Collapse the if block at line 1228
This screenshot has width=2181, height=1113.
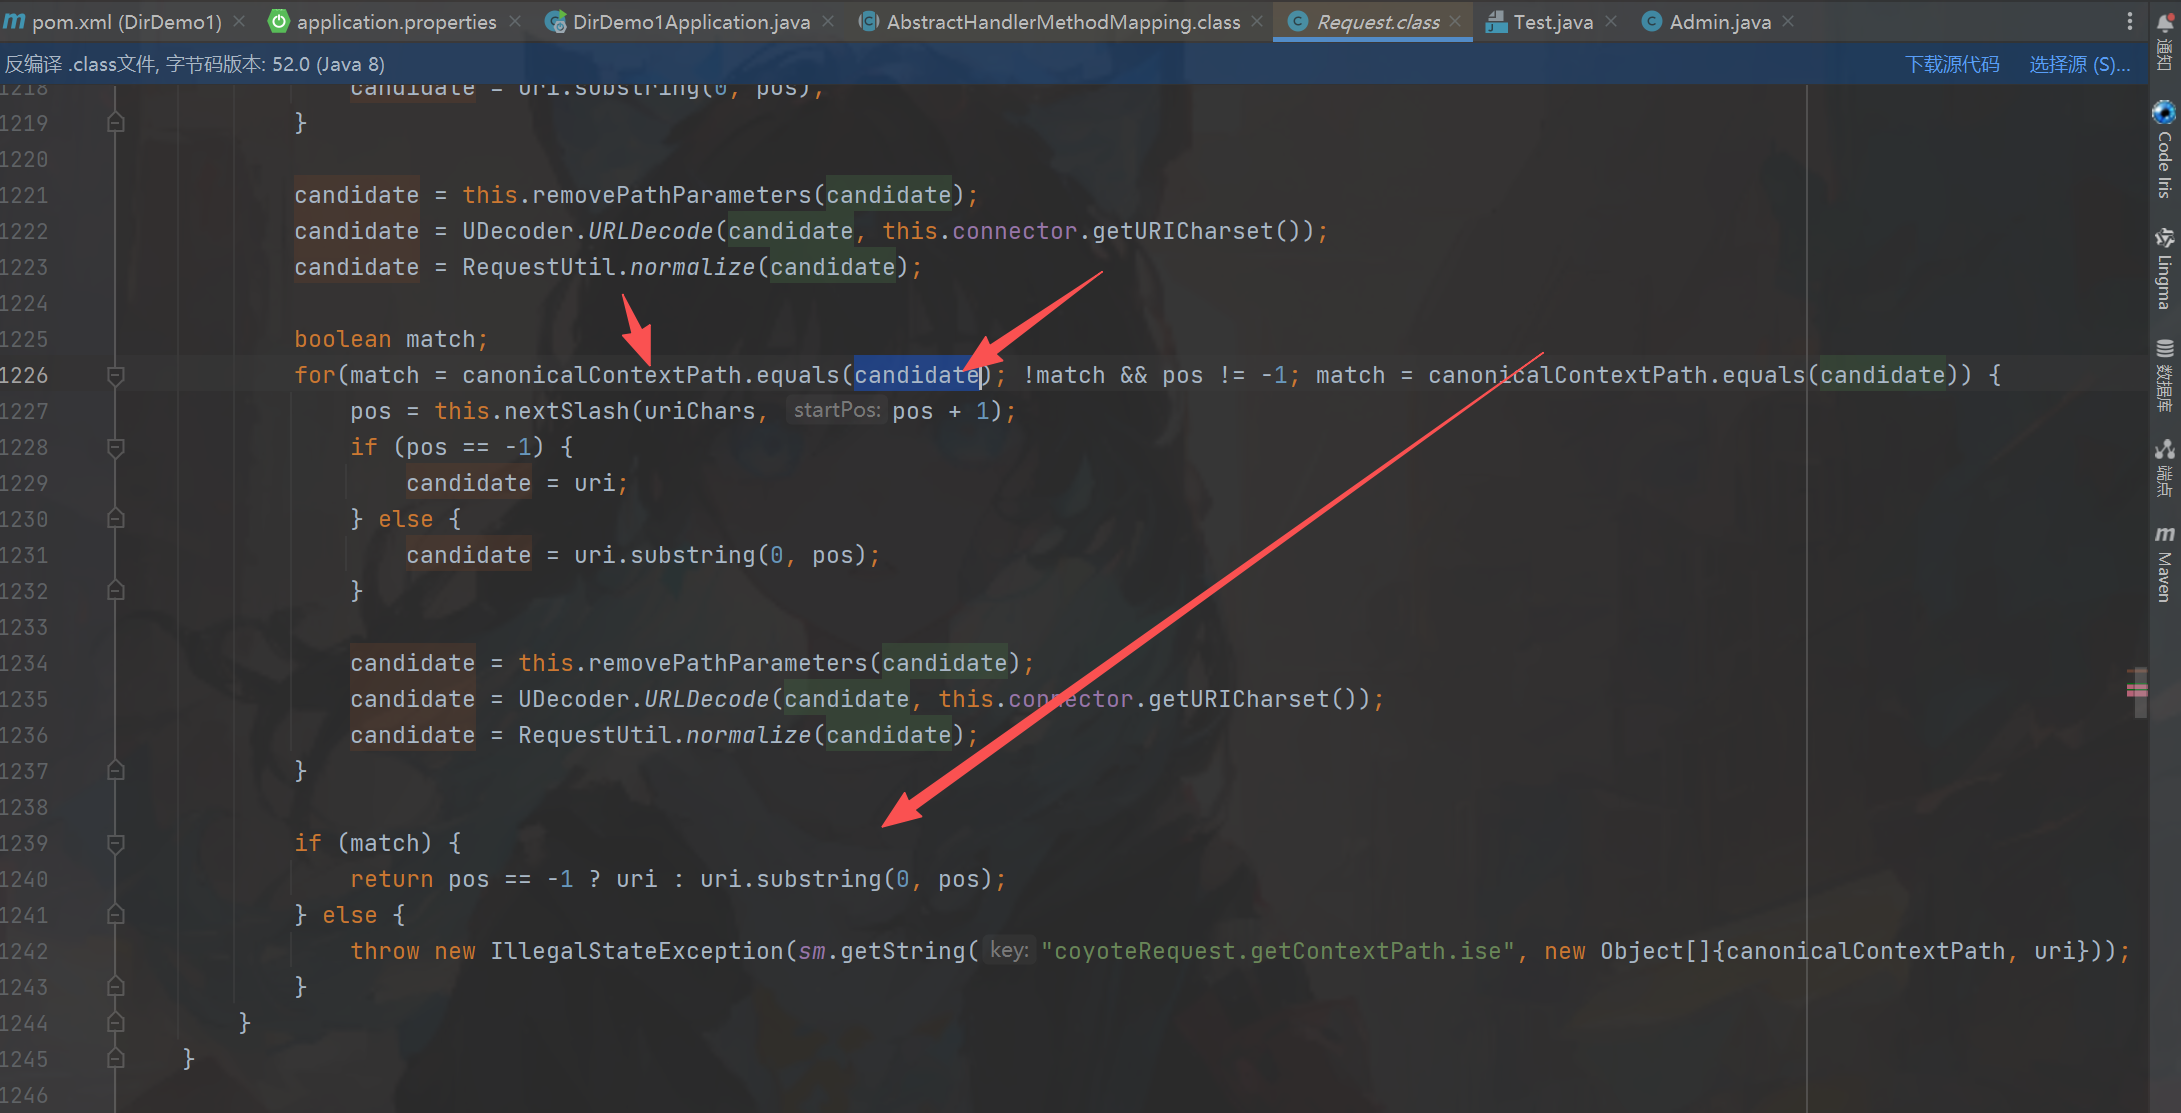[x=116, y=448]
